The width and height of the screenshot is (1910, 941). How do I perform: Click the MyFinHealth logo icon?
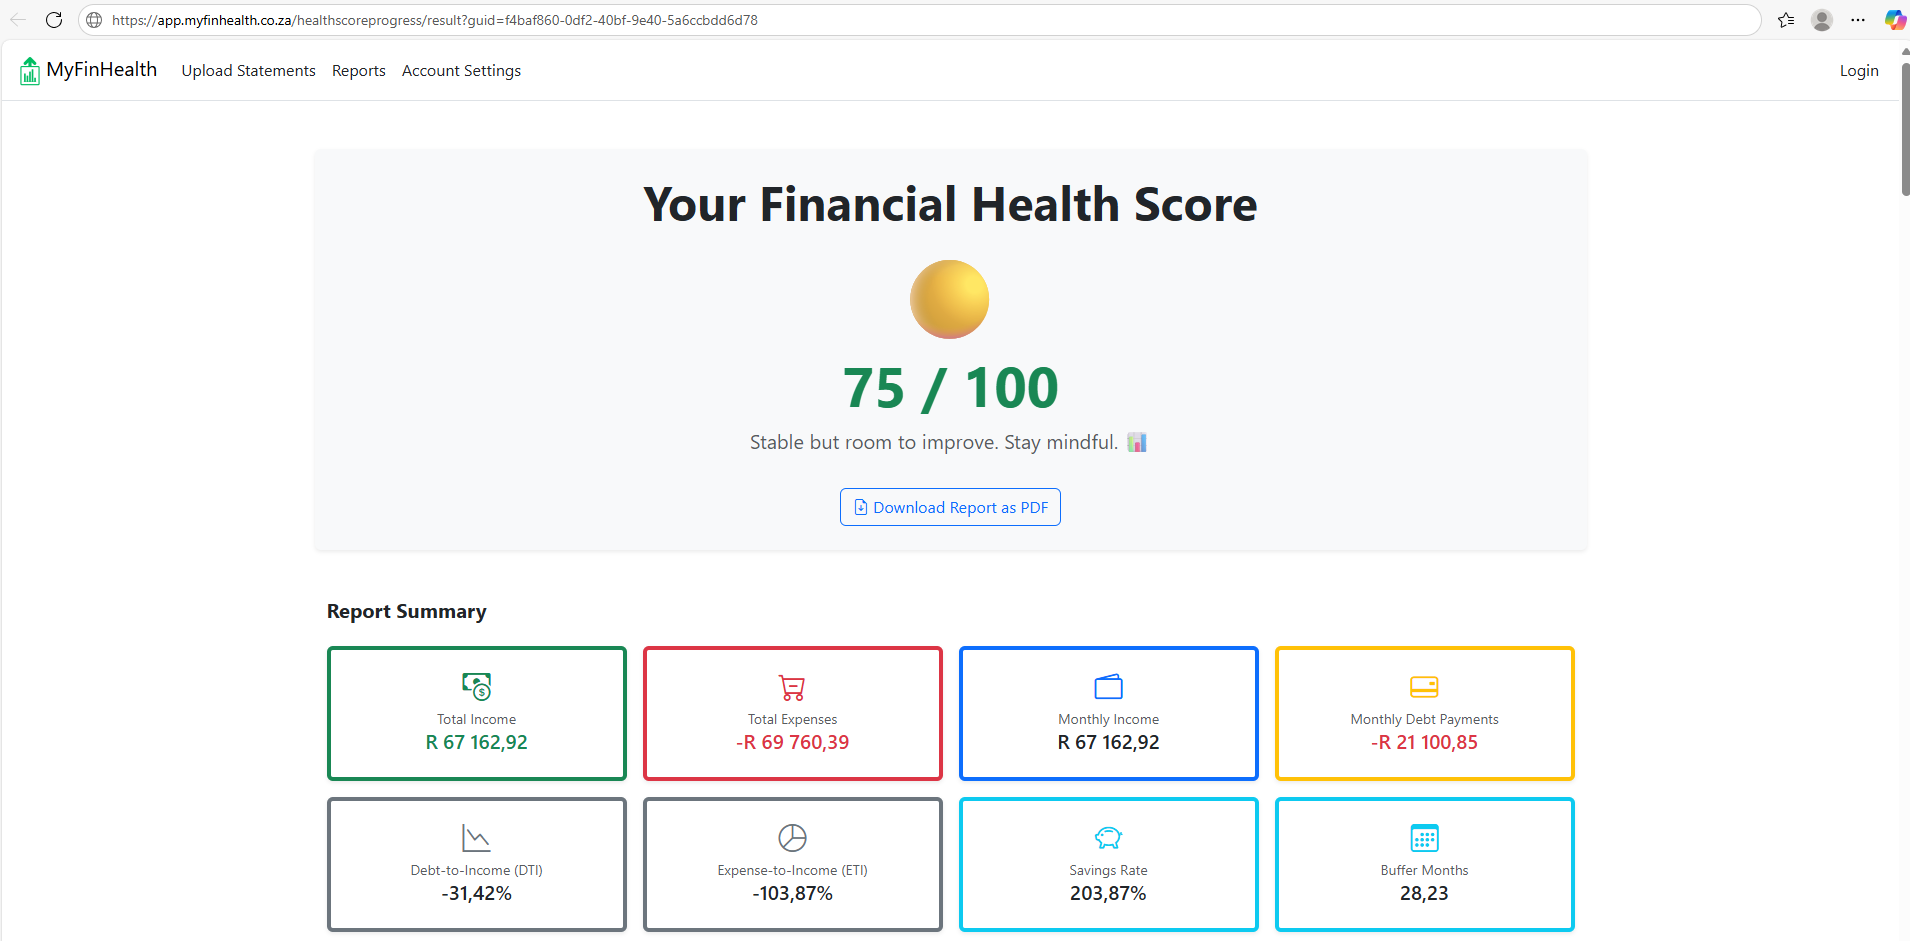point(30,71)
